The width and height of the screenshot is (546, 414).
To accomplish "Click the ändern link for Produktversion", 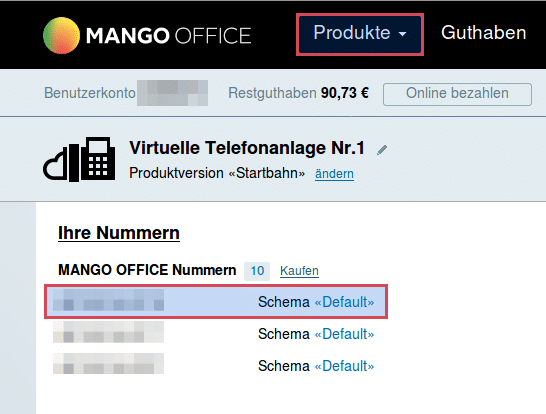I will tap(334, 173).
